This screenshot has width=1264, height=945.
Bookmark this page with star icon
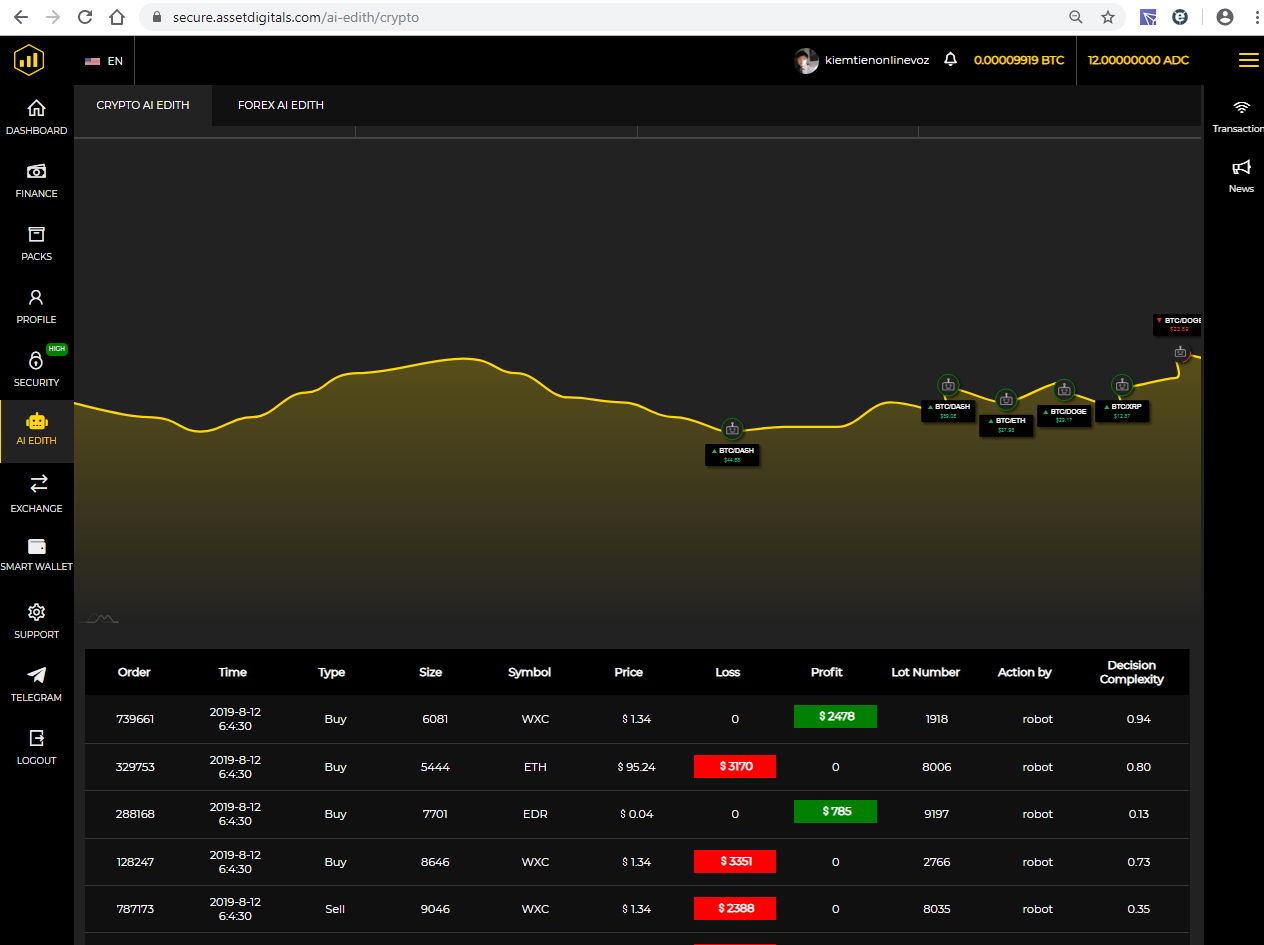coord(1107,17)
